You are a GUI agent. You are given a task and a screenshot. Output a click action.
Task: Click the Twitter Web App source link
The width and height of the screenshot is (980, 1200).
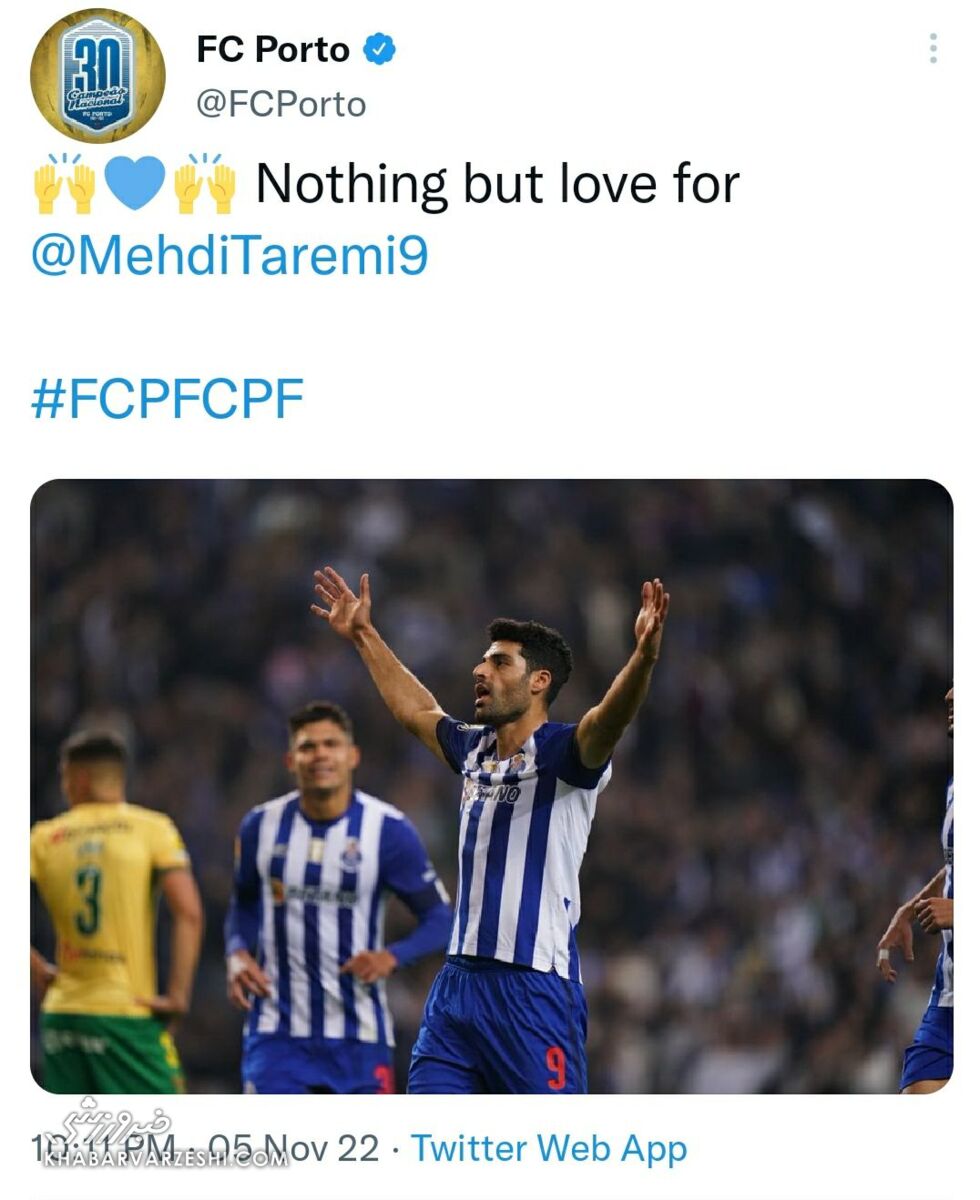click(549, 1148)
